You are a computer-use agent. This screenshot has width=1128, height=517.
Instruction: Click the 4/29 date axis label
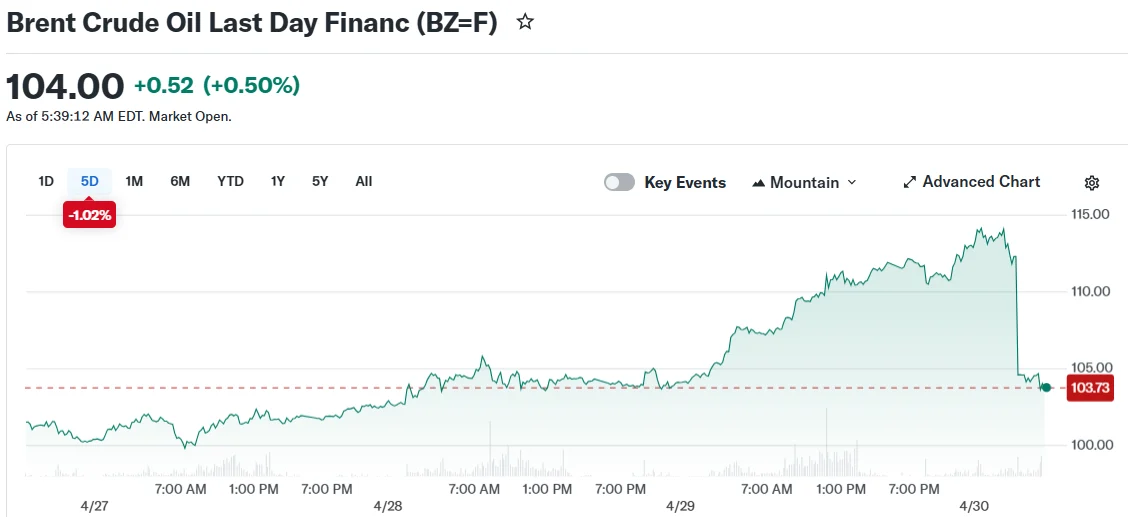pos(680,506)
